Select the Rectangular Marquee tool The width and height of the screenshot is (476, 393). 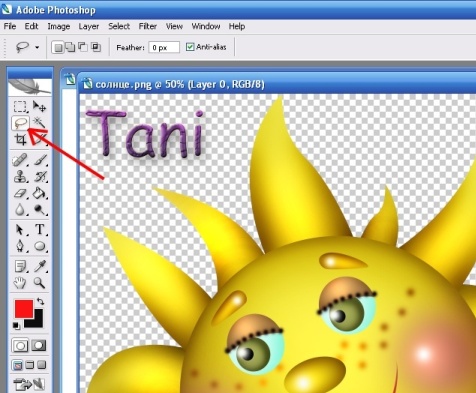(x=20, y=107)
